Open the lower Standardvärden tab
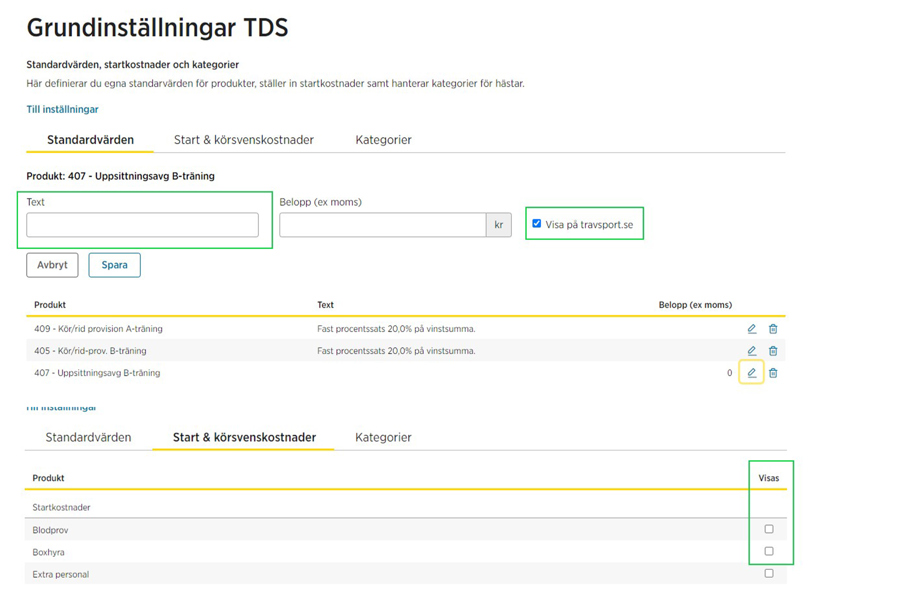Image resolution: width=910 pixels, height=591 pixels. (88, 438)
